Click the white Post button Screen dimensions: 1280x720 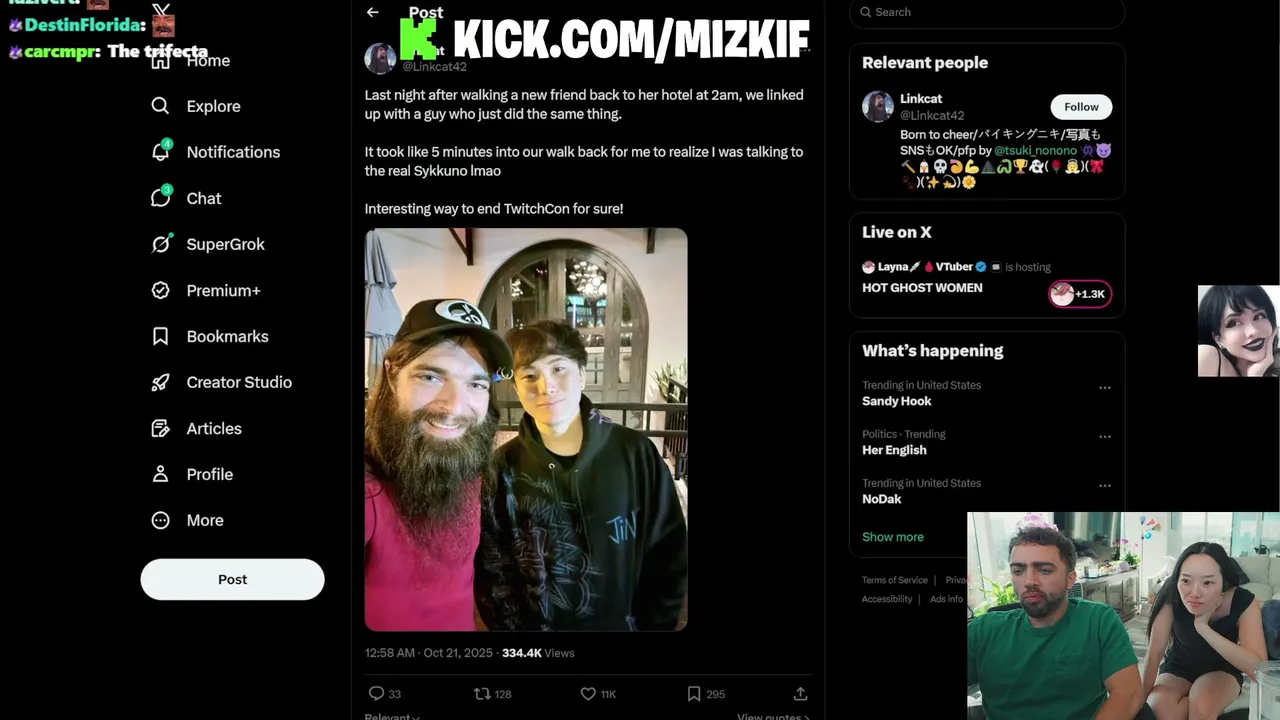coord(232,579)
